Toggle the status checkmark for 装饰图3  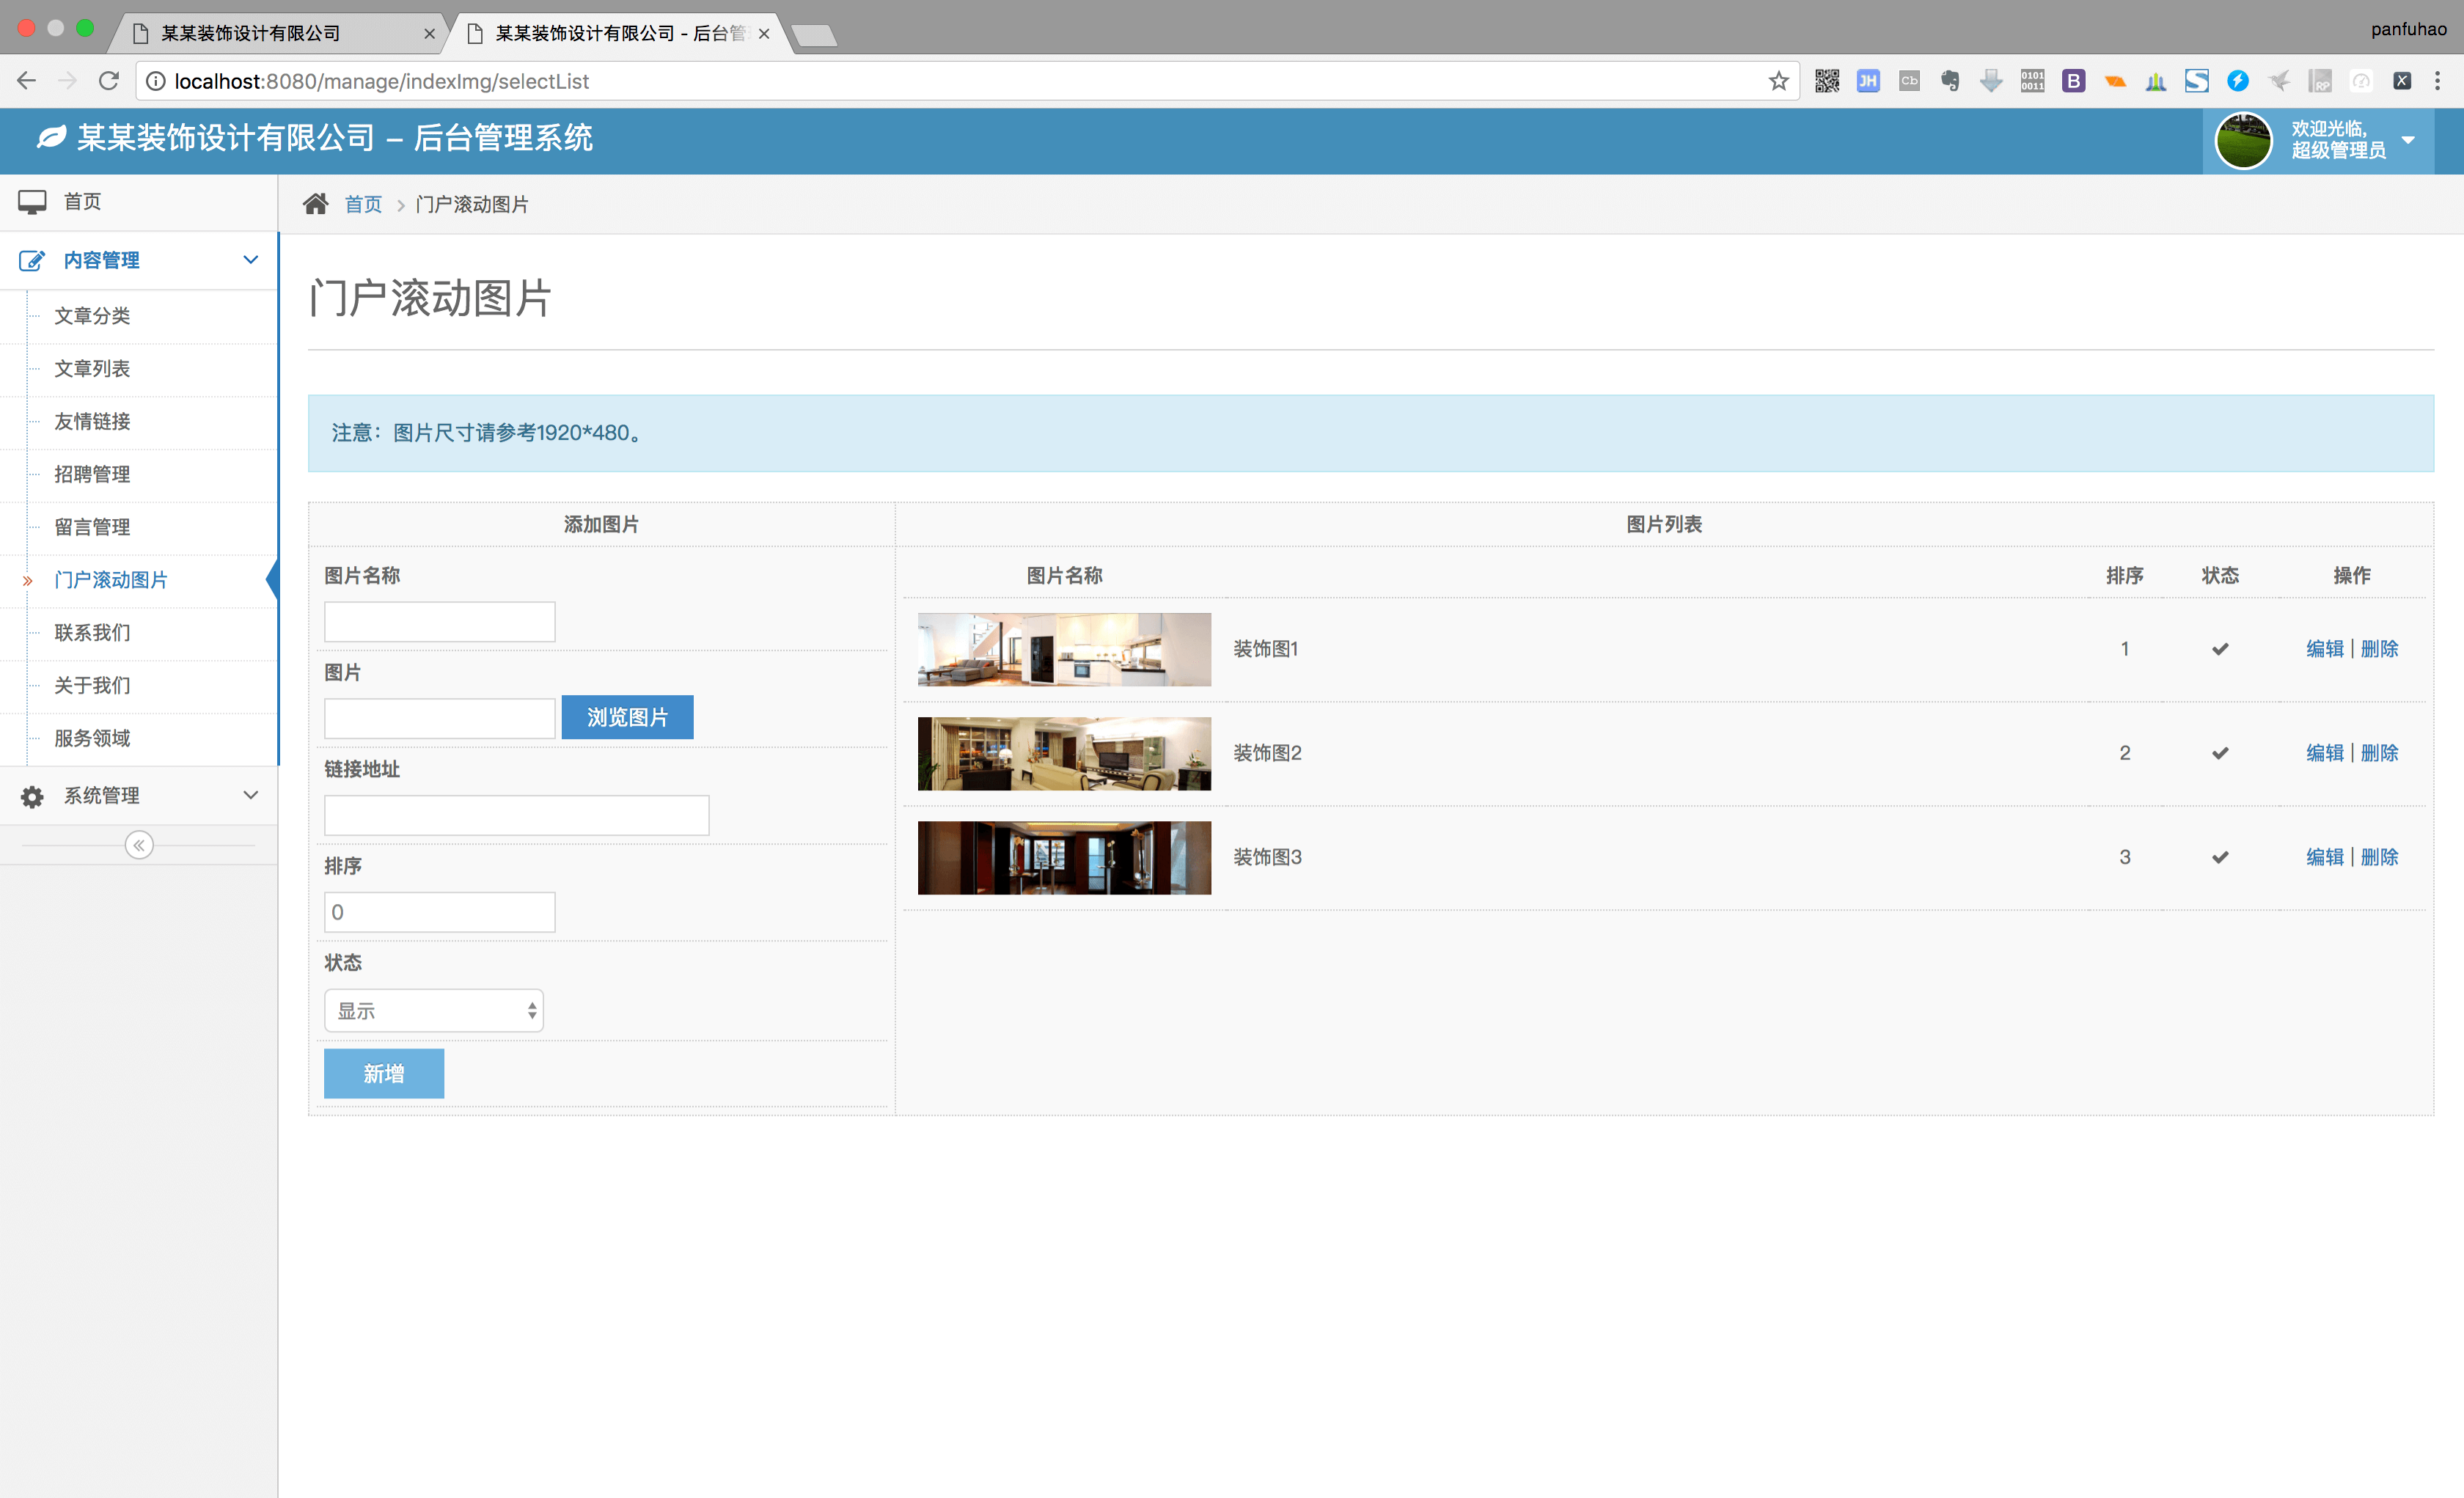coord(2220,857)
